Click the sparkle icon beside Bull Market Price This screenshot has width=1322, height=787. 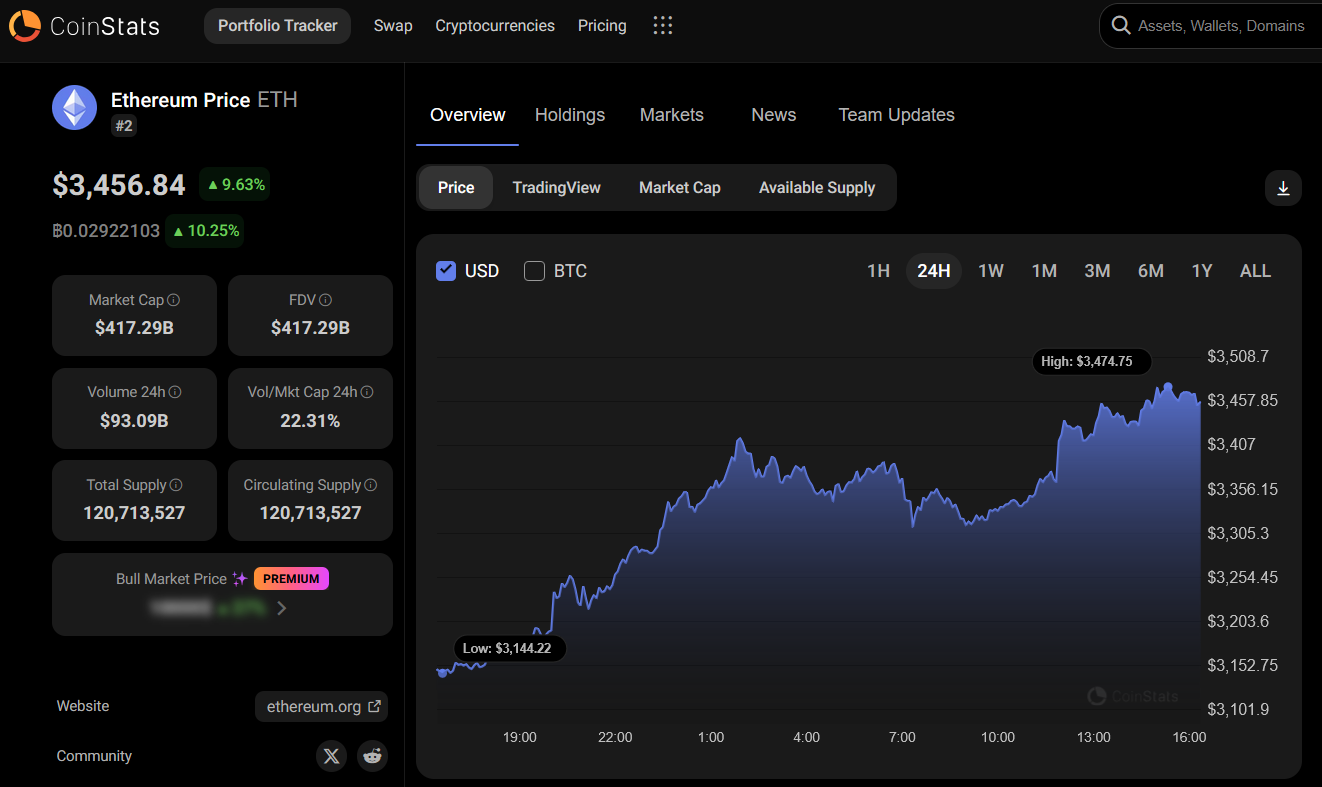[239, 579]
